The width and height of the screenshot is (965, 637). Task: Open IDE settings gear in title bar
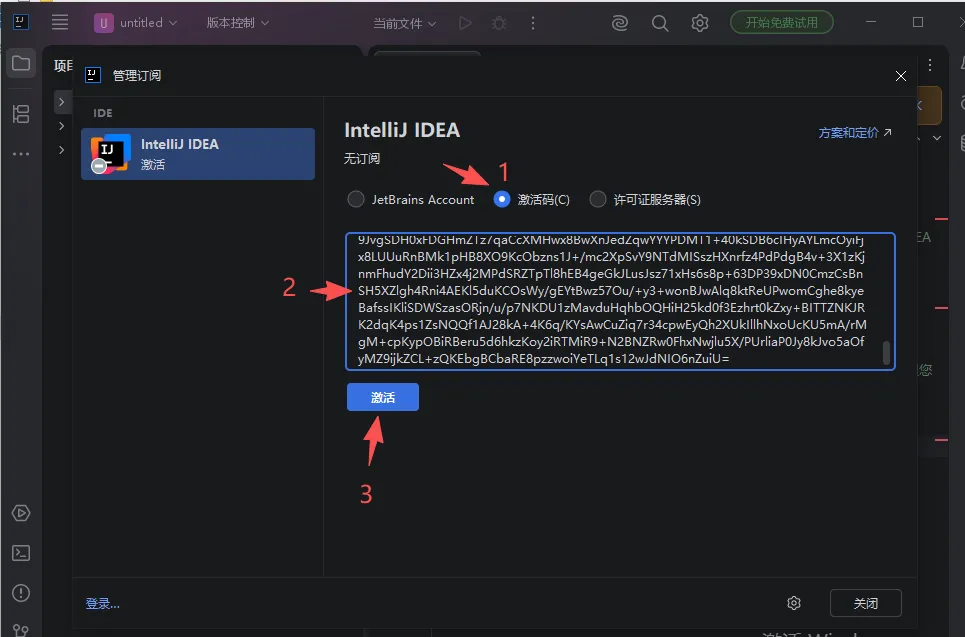[x=700, y=23]
